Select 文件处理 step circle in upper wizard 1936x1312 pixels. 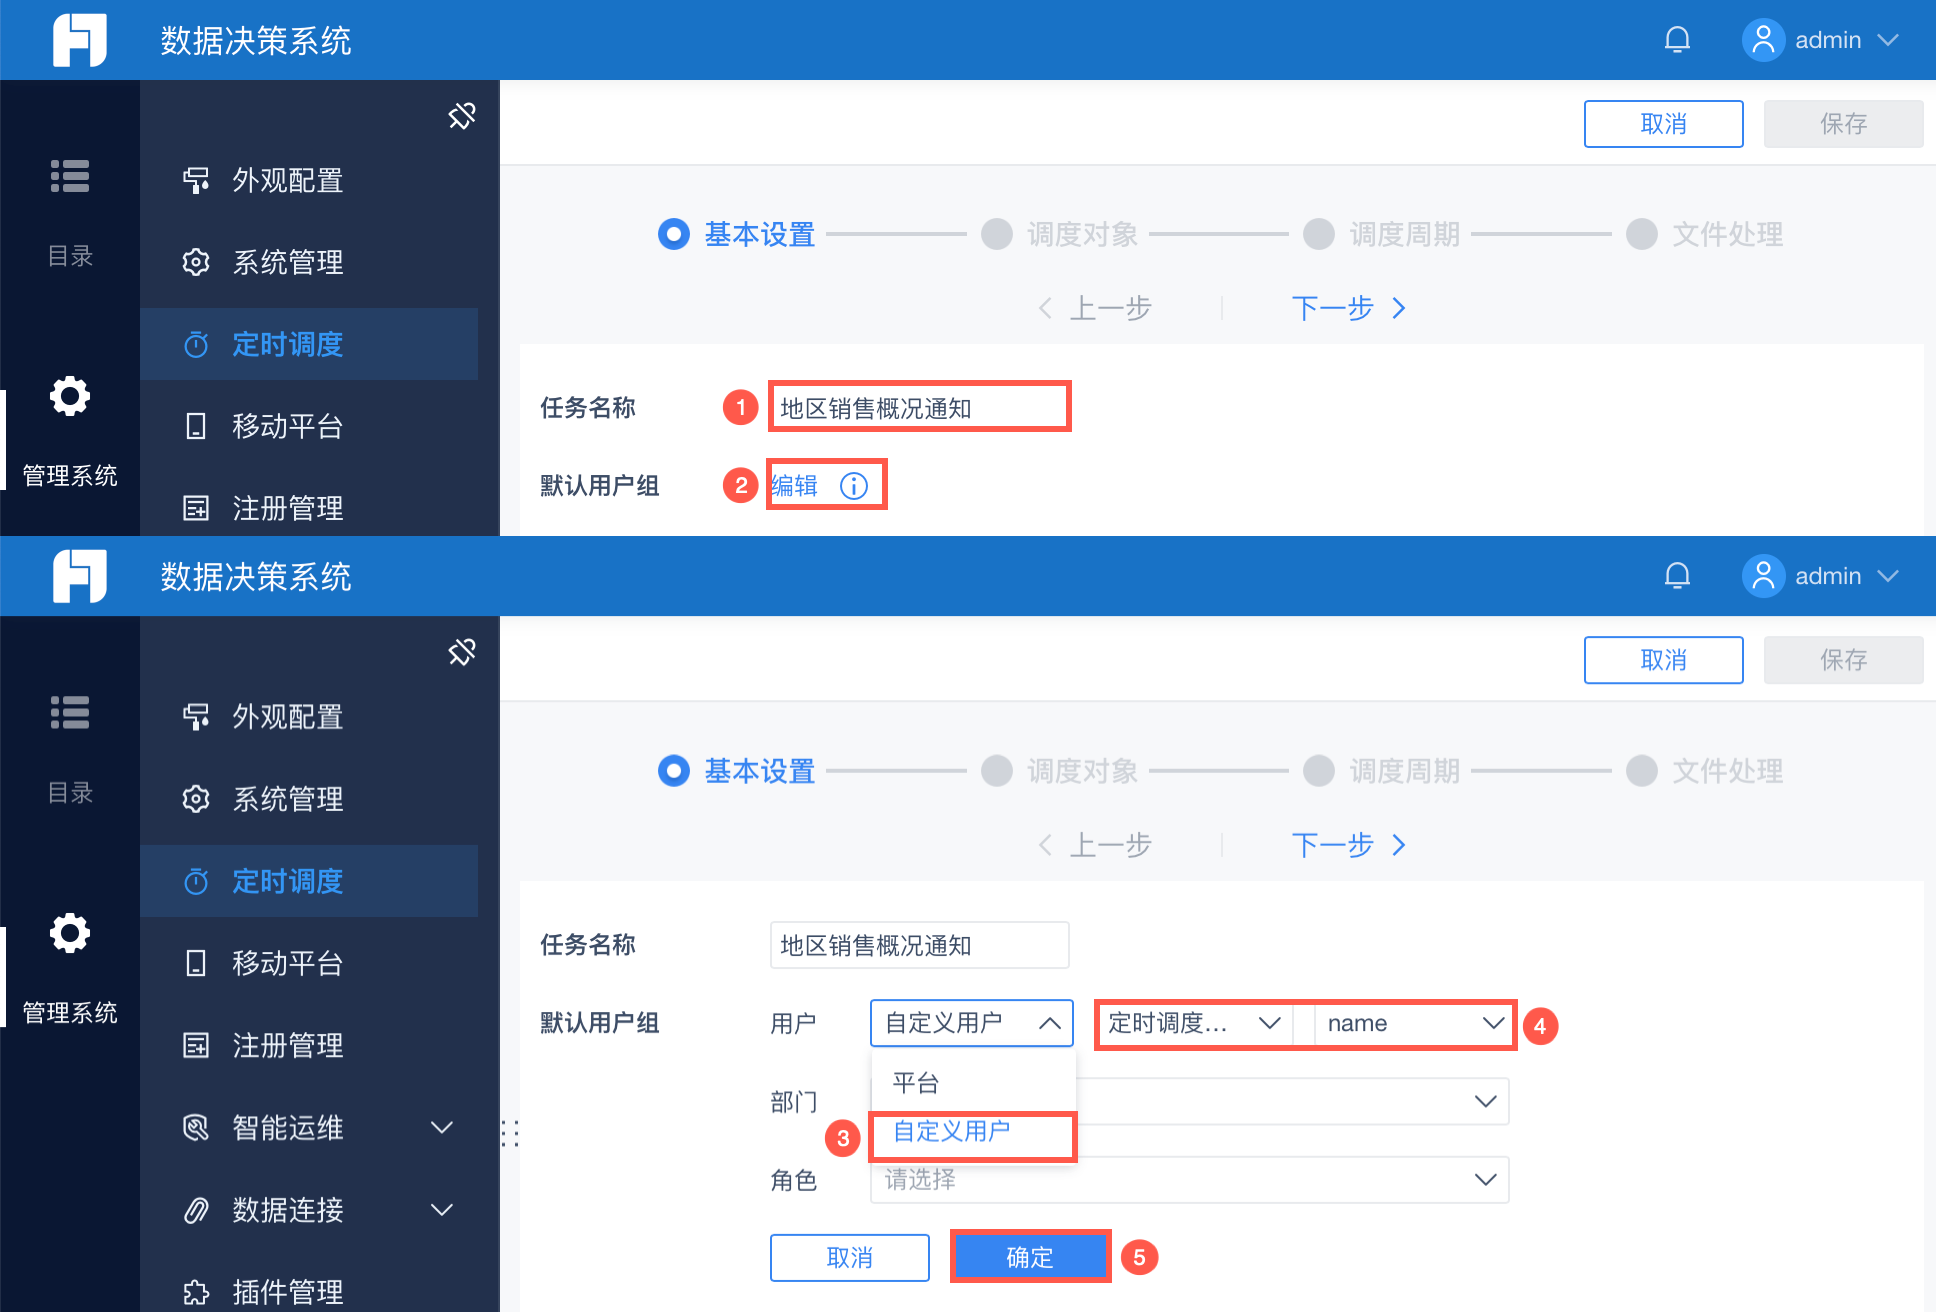coord(1642,234)
